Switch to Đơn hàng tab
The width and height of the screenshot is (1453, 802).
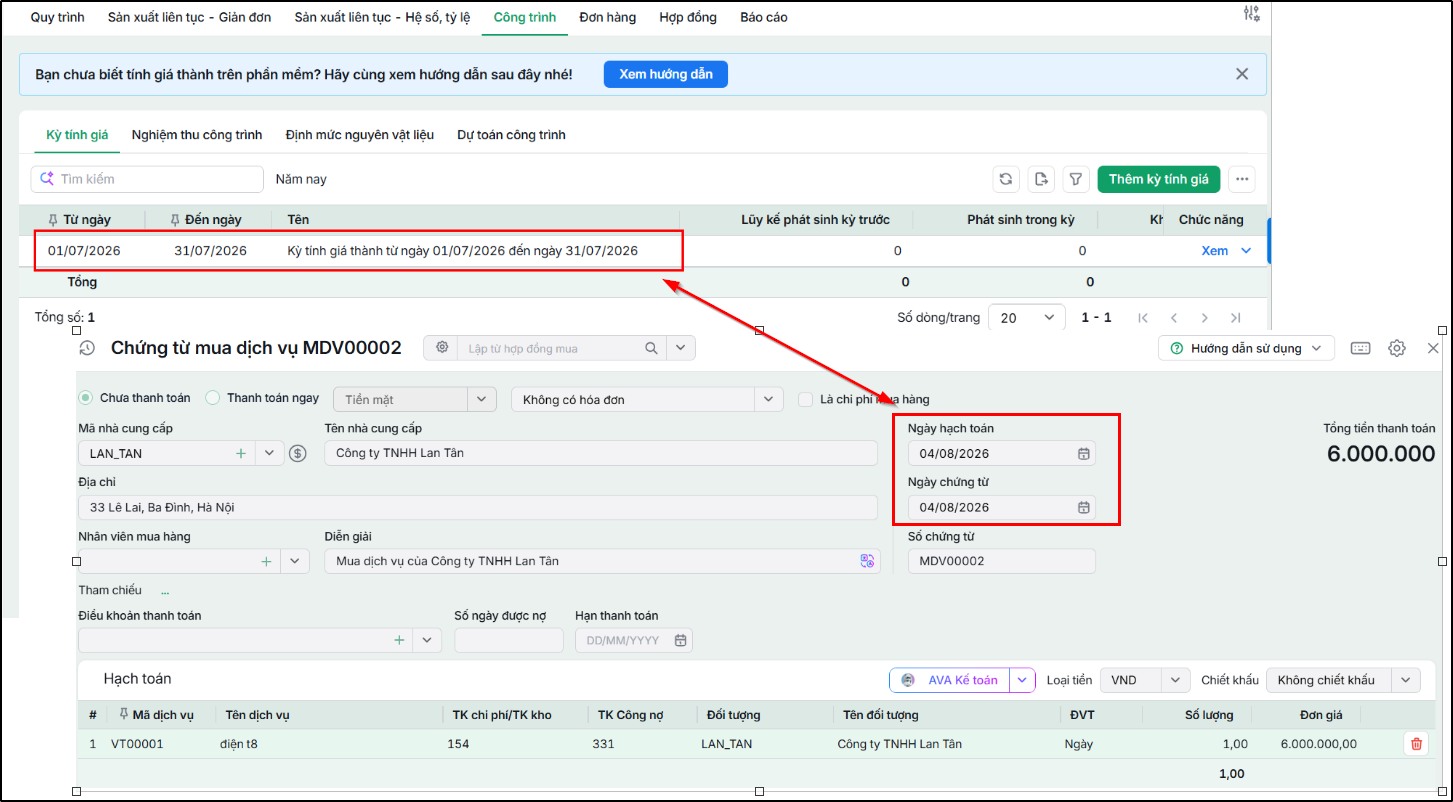click(x=608, y=17)
